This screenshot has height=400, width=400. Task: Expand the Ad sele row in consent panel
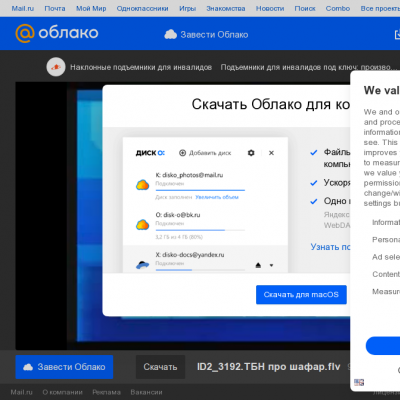tap(386, 257)
